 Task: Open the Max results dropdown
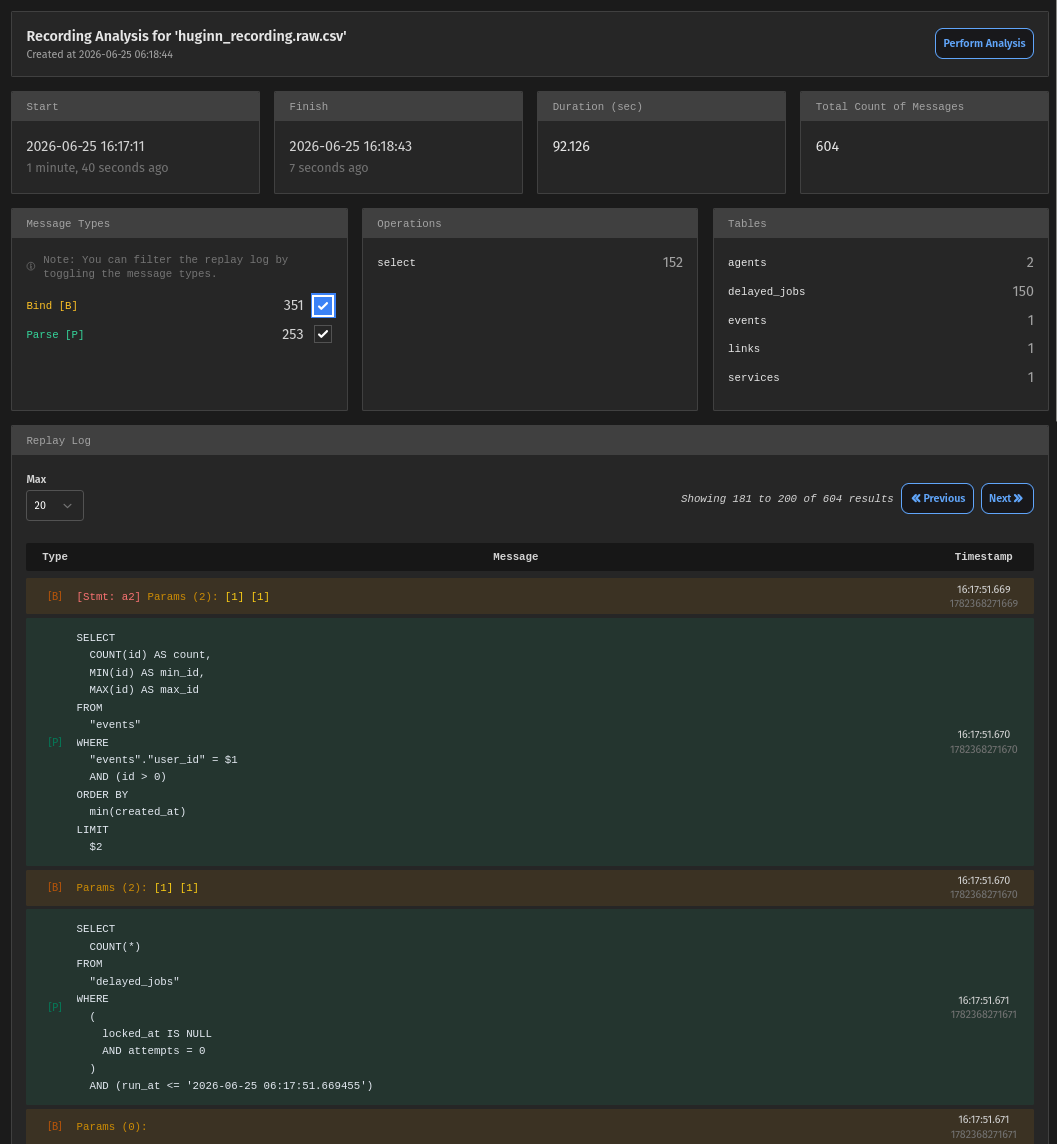(55, 506)
